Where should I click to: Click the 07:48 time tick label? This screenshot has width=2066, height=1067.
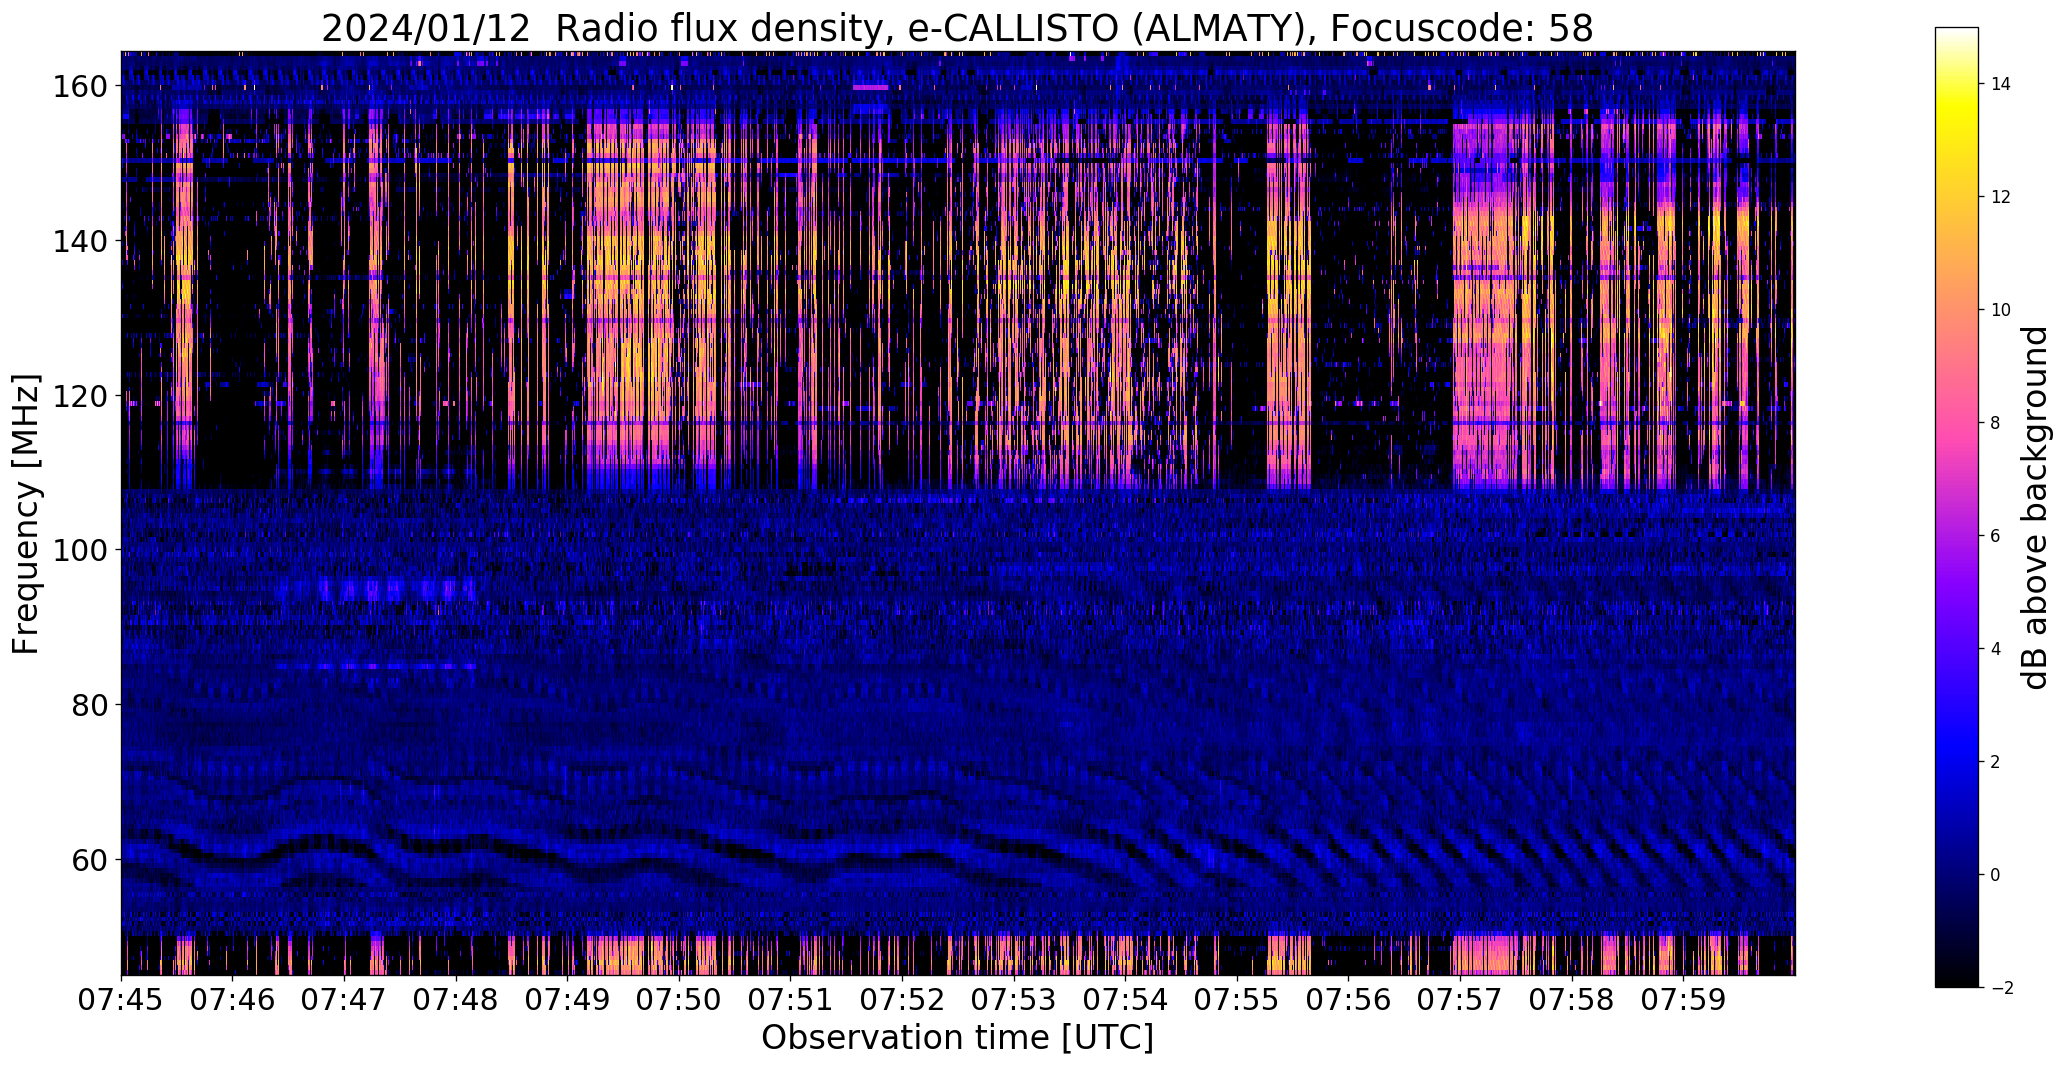click(x=456, y=999)
